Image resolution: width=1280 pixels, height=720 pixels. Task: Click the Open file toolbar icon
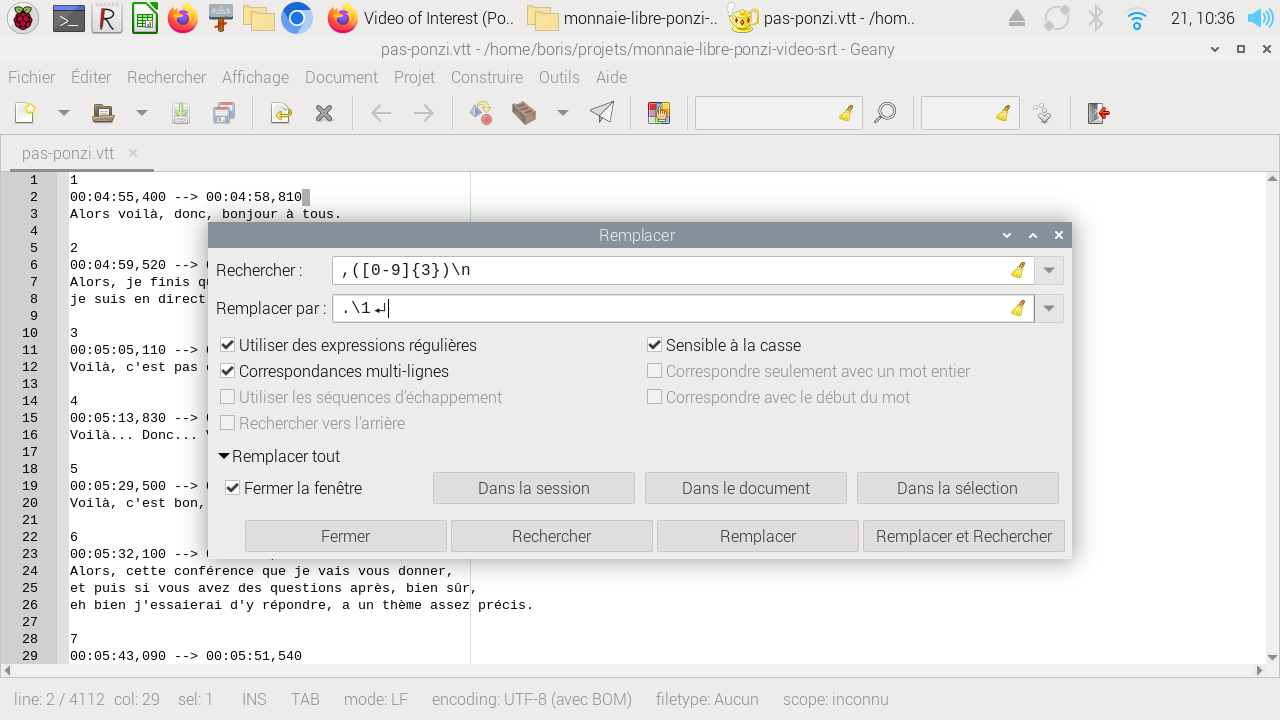pyautogui.click(x=103, y=114)
